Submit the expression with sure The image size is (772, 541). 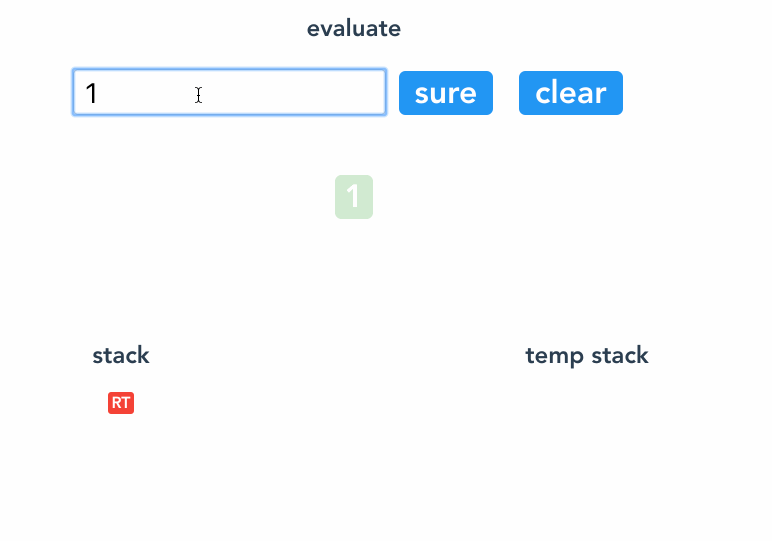(446, 93)
